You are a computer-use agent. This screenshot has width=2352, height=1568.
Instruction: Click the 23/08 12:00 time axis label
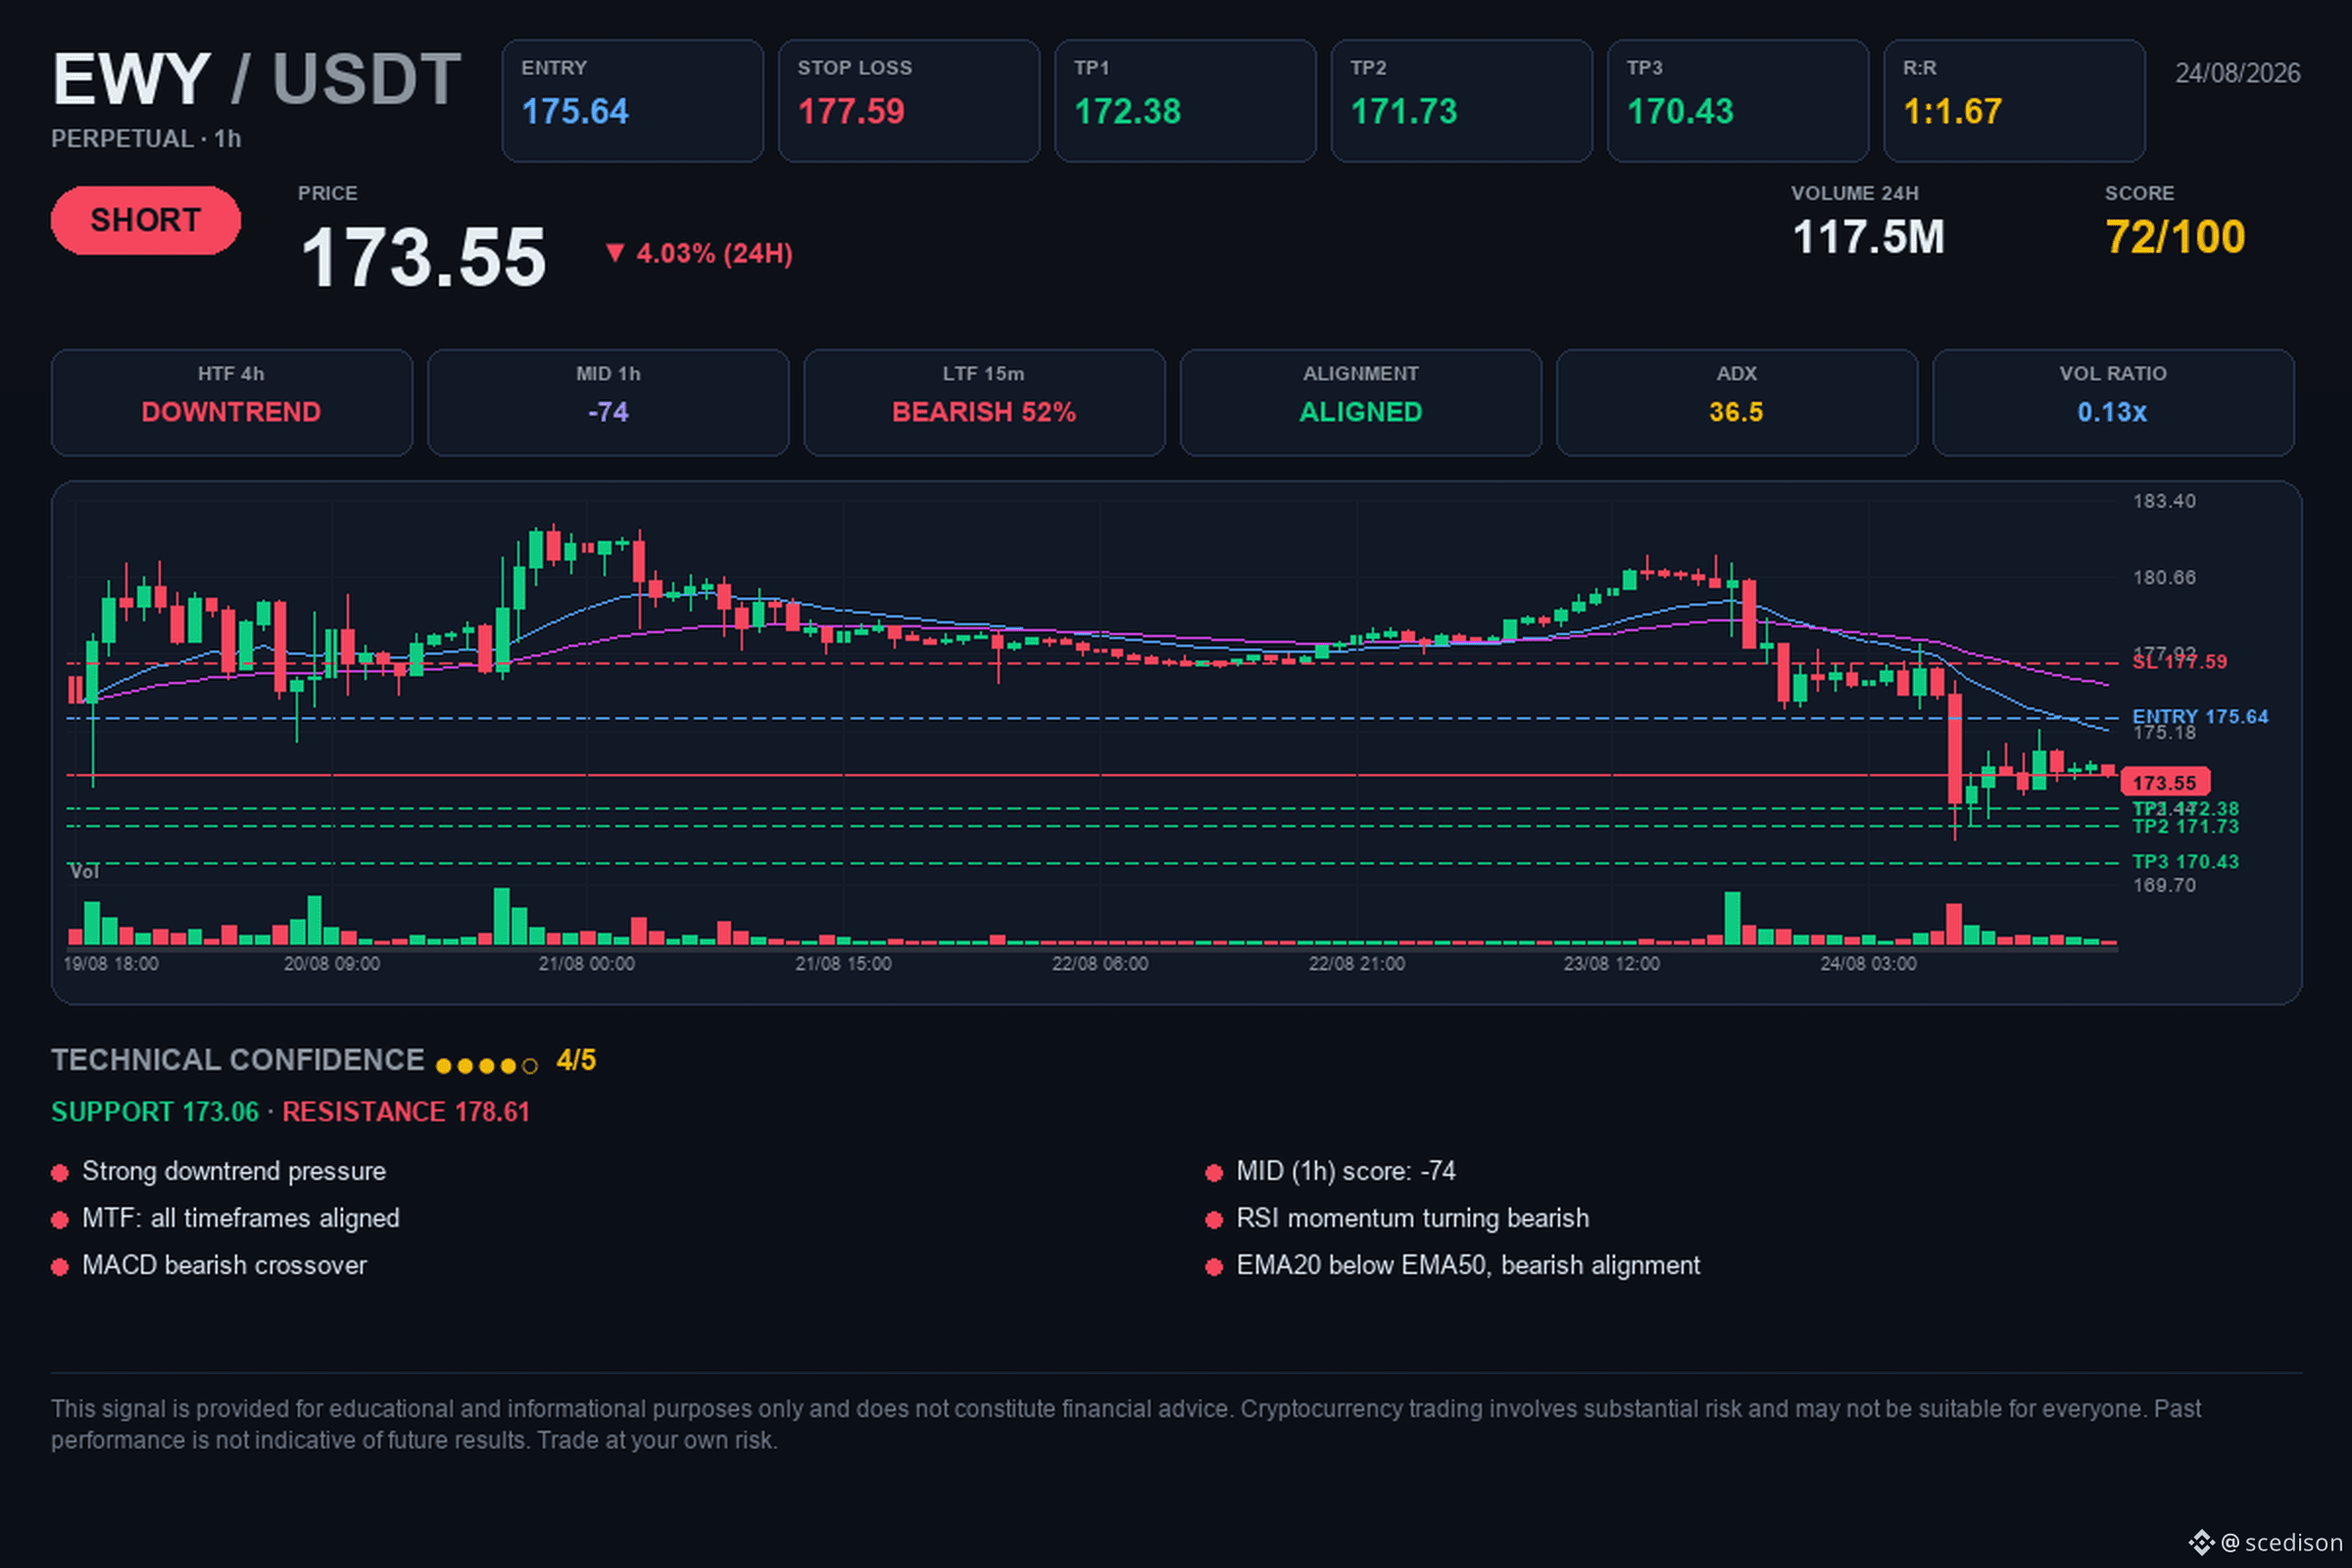(x=1612, y=964)
